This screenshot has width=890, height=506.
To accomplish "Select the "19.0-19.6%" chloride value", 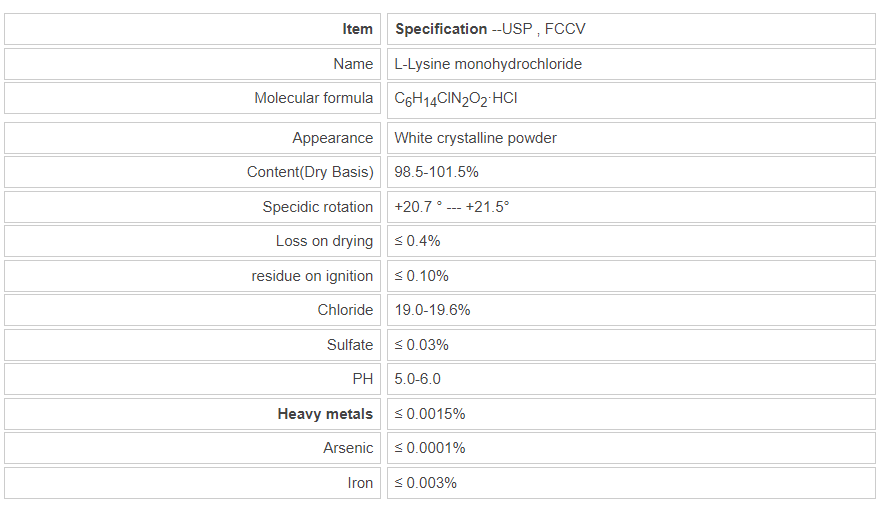I will pos(432,310).
